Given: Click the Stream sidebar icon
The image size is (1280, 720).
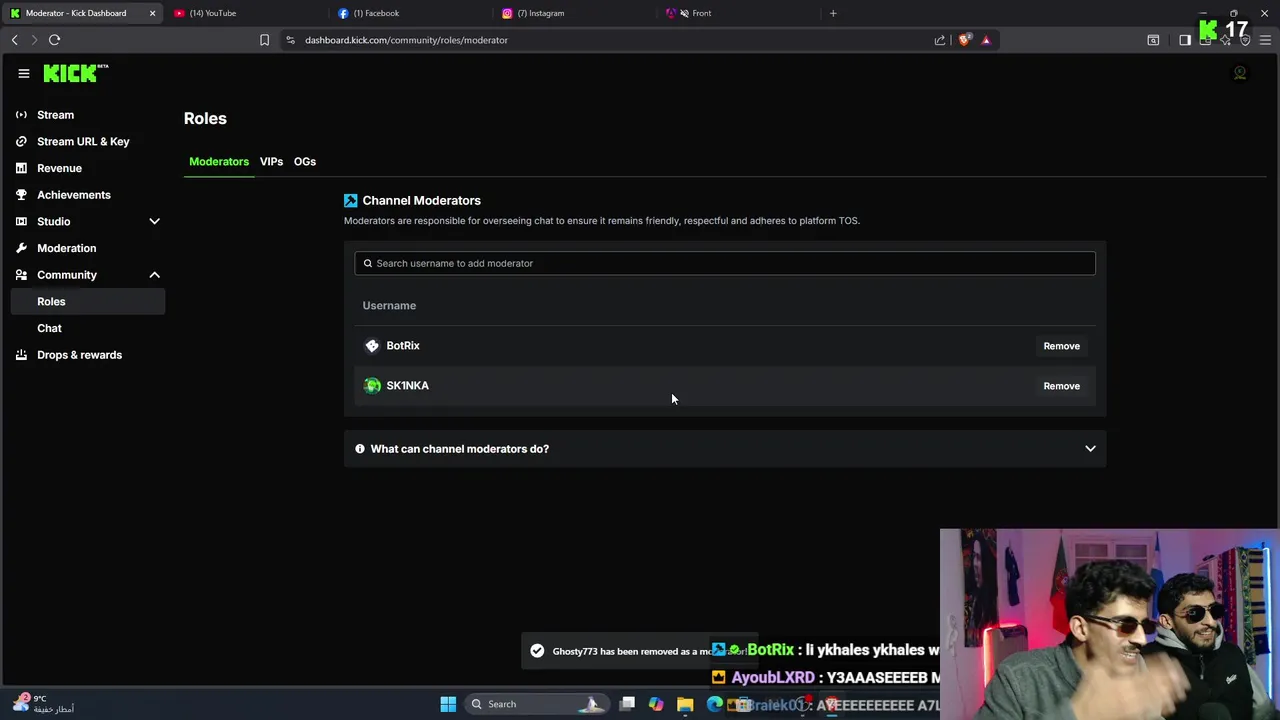Looking at the screenshot, I should pos(21,115).
